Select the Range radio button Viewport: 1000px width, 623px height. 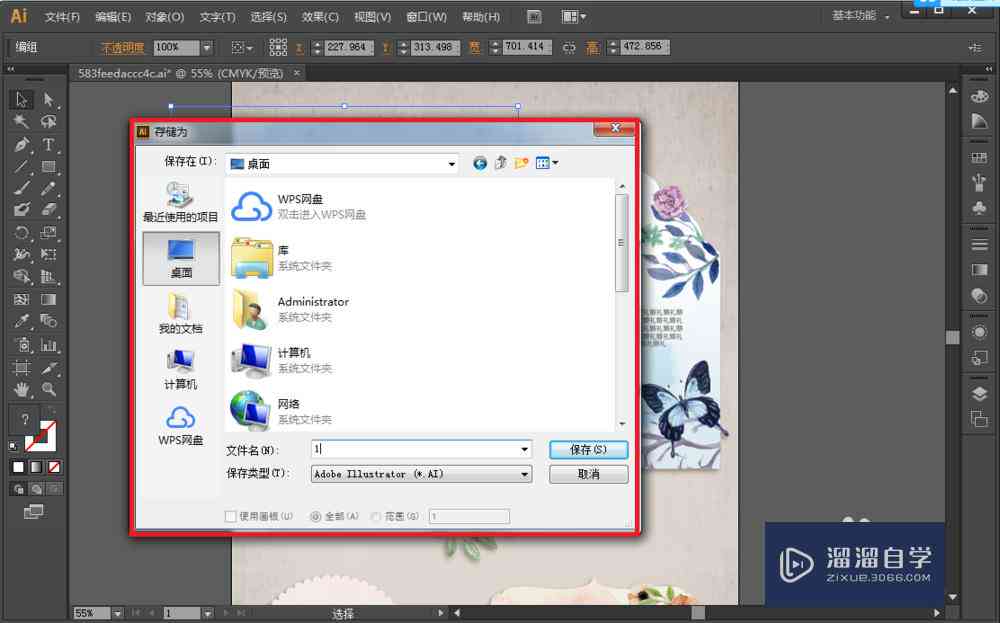point(376,517)
